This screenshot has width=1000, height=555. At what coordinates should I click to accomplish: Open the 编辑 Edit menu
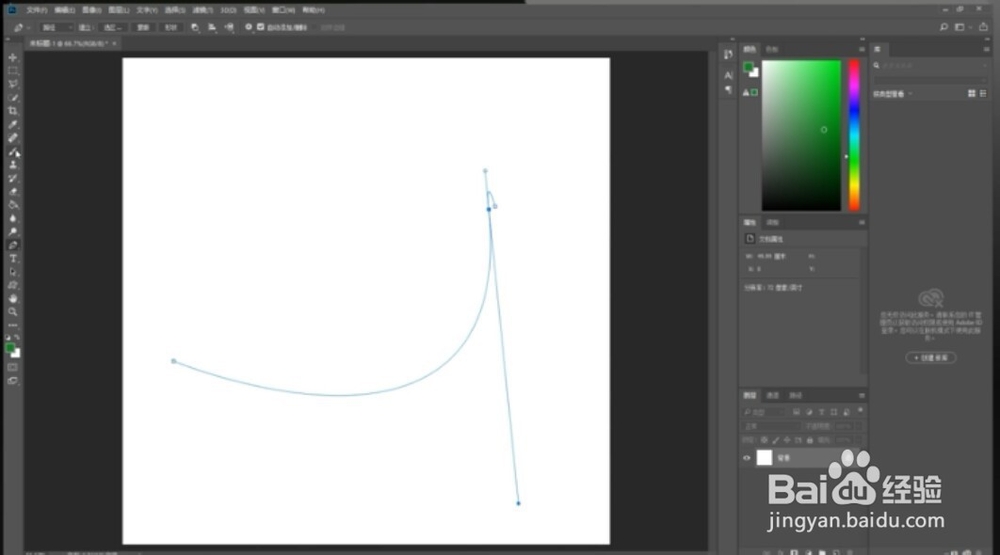tap(64, 10)
